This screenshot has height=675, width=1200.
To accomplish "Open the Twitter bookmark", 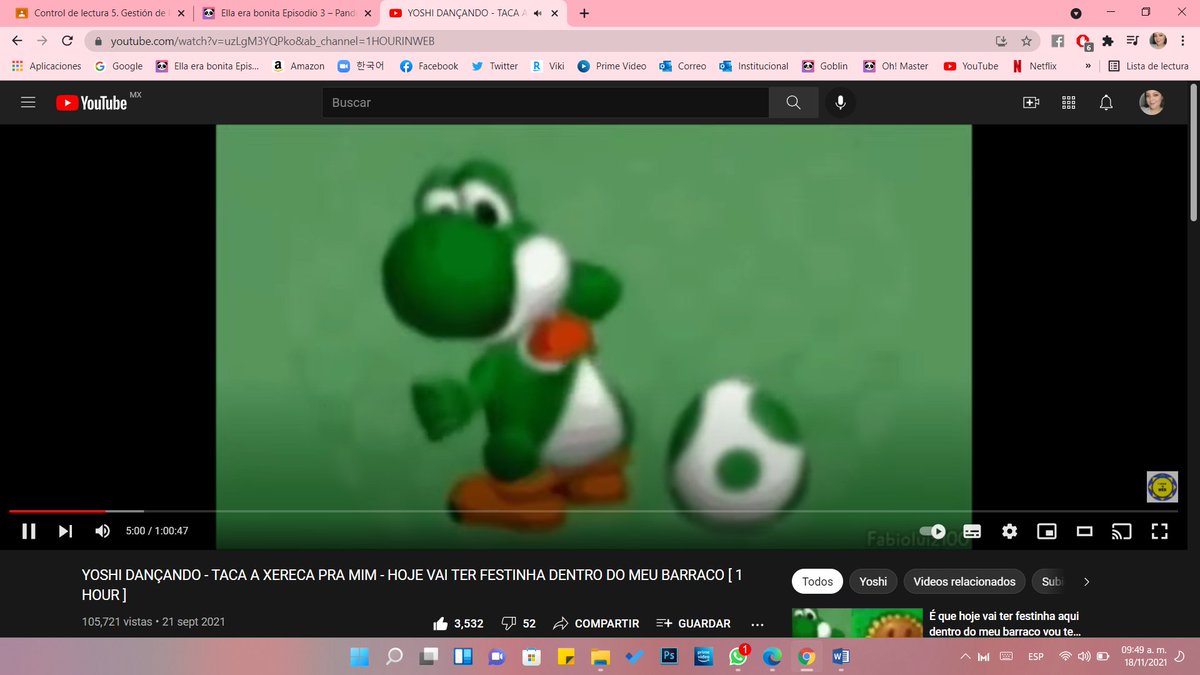I will (x=494, y=66).
